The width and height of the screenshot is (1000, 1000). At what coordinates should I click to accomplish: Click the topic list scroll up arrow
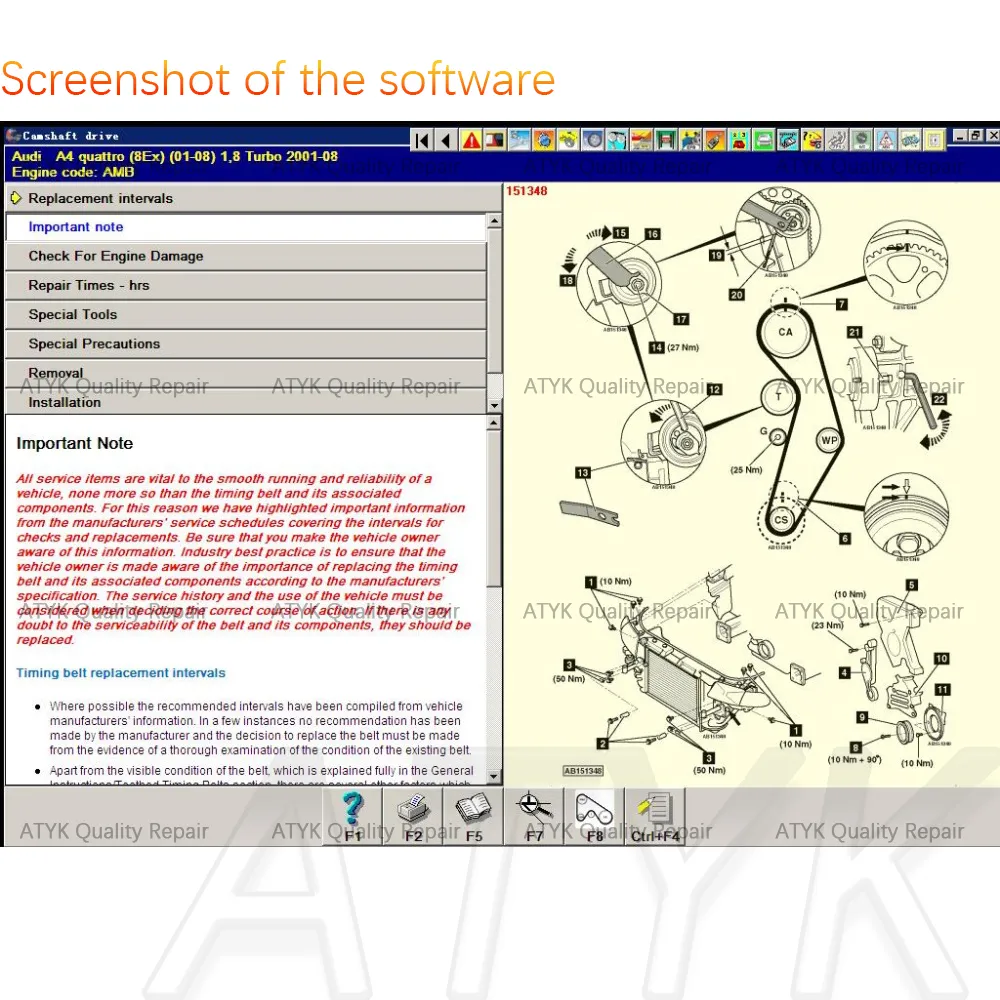(494, 221)
